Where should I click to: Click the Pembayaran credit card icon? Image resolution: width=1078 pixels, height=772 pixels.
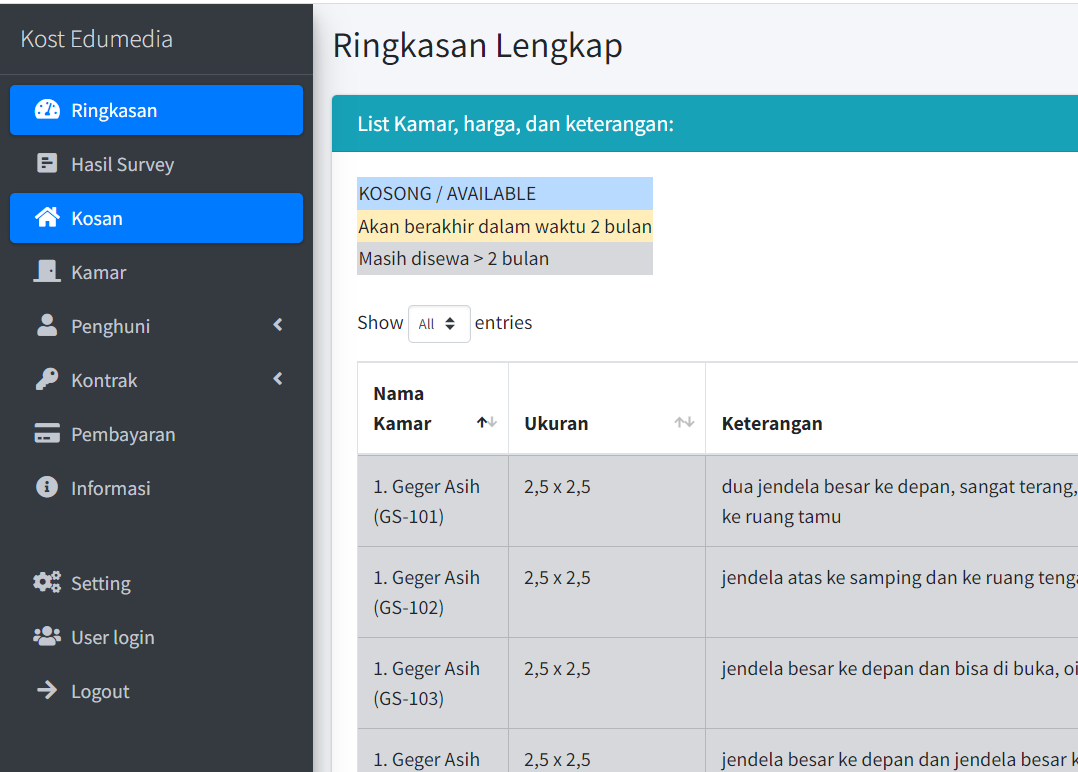point(47,434)
